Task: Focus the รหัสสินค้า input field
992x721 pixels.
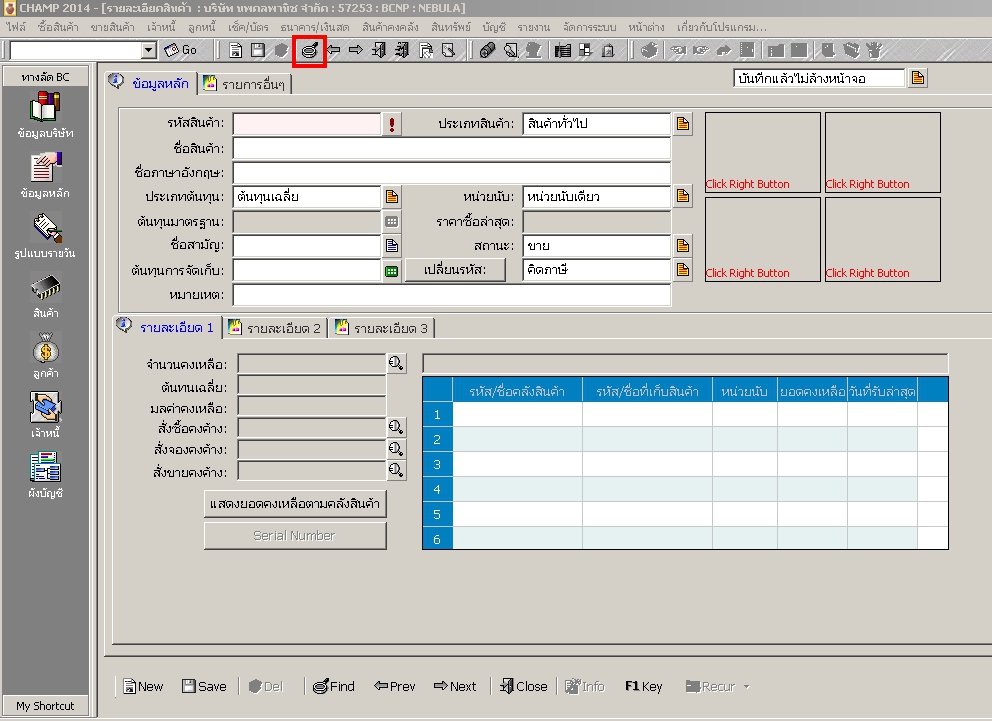Action: point(307,124)
